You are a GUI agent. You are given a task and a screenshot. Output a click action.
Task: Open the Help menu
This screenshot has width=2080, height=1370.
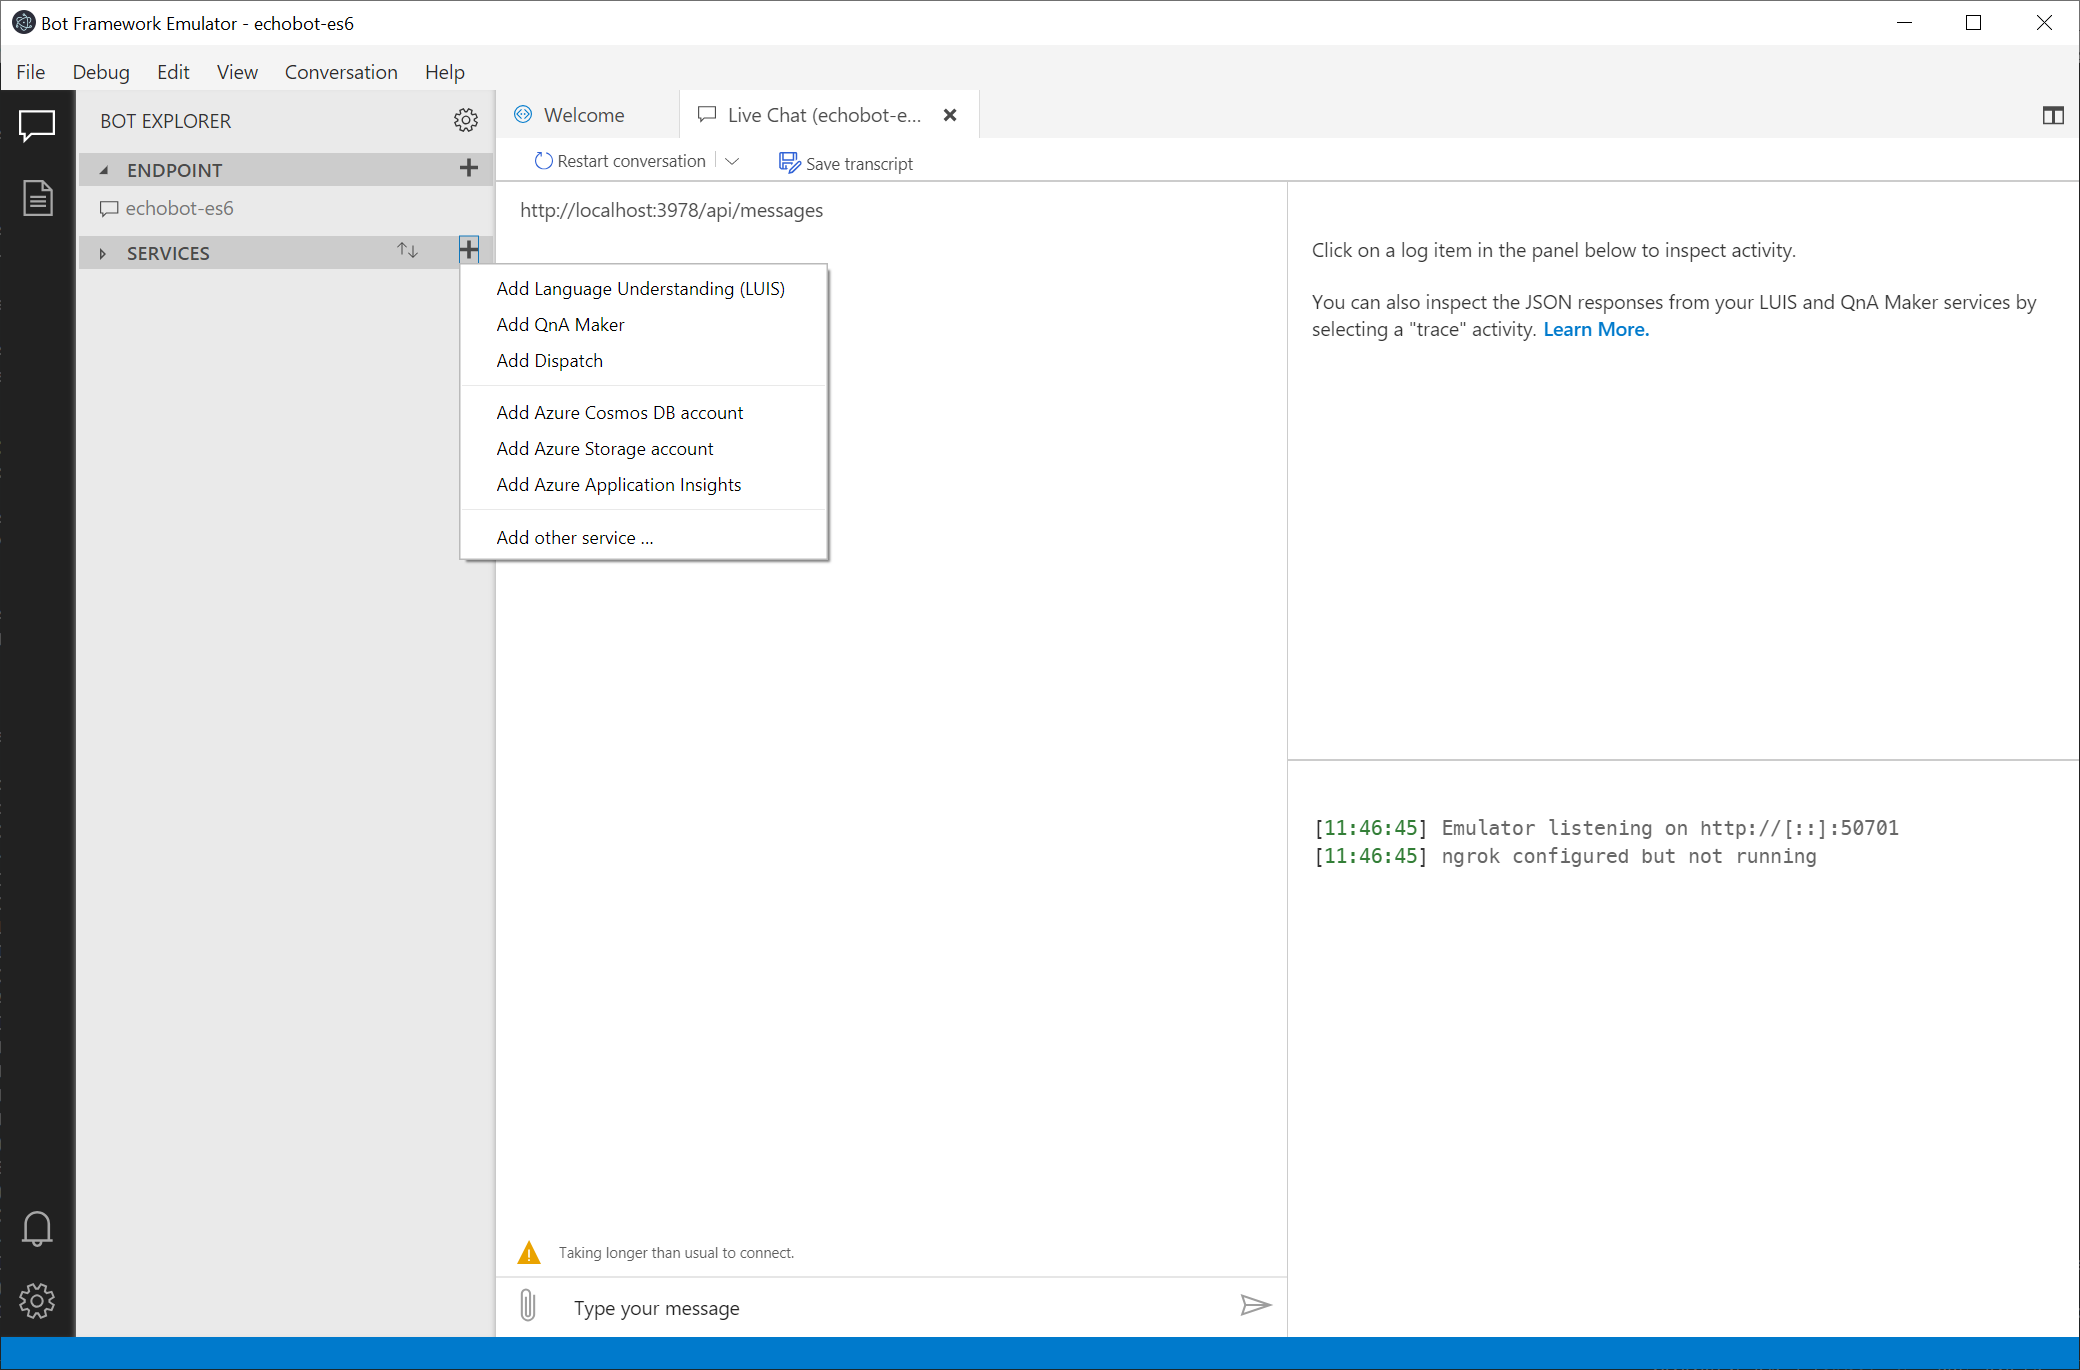(x=444, y=72)
